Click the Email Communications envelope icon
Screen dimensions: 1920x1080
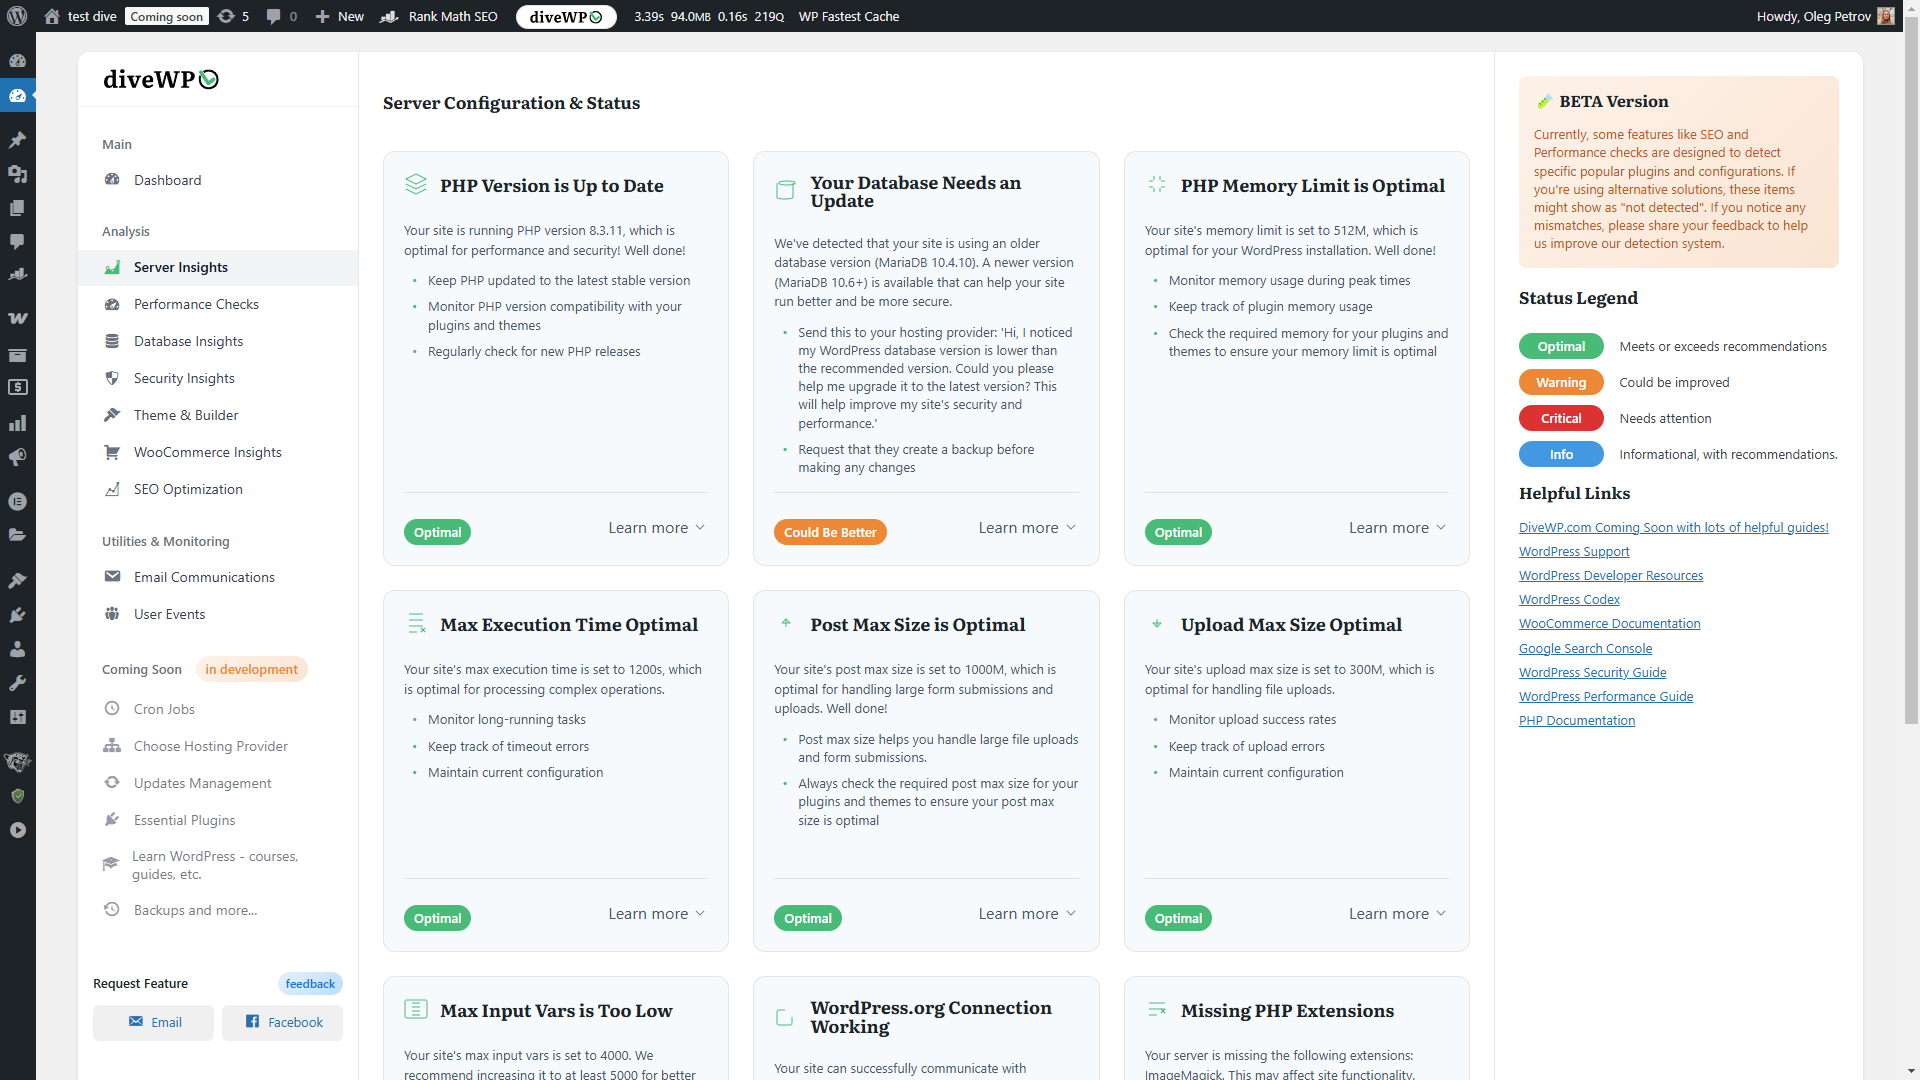pos(112,577)
